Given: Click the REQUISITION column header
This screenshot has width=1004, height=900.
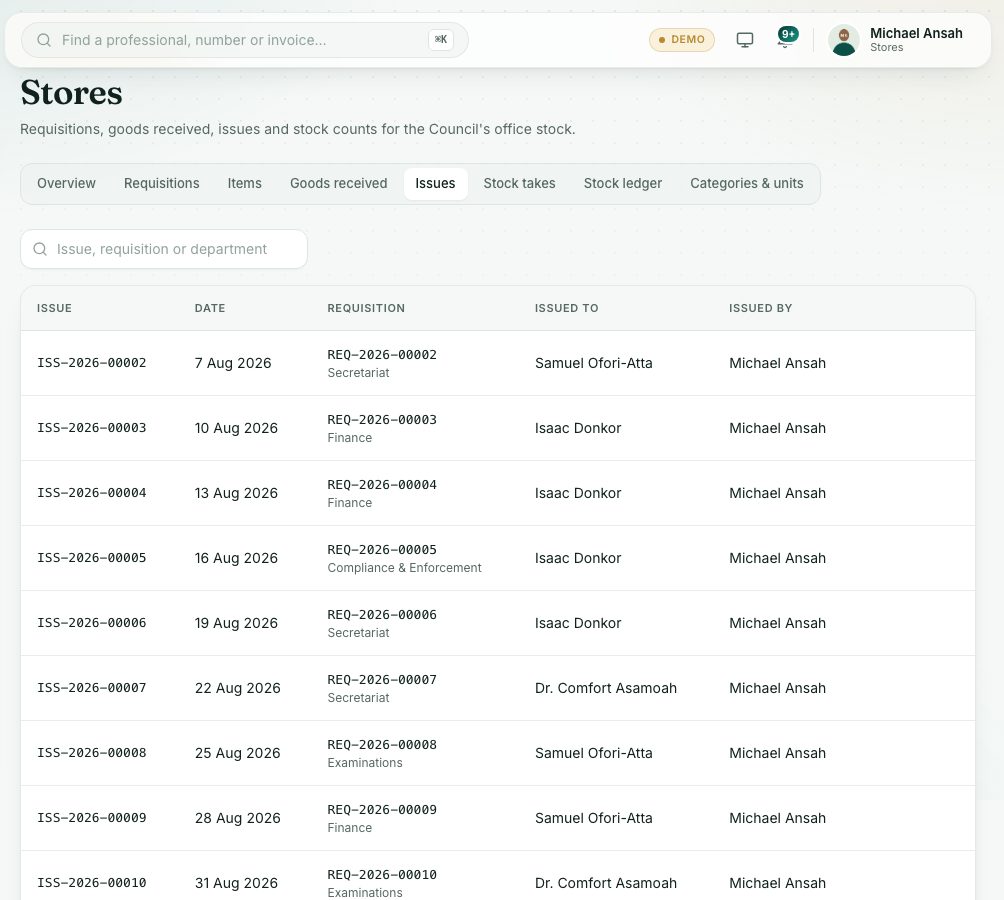Looking at the screenshot, I should click(366, 308).
